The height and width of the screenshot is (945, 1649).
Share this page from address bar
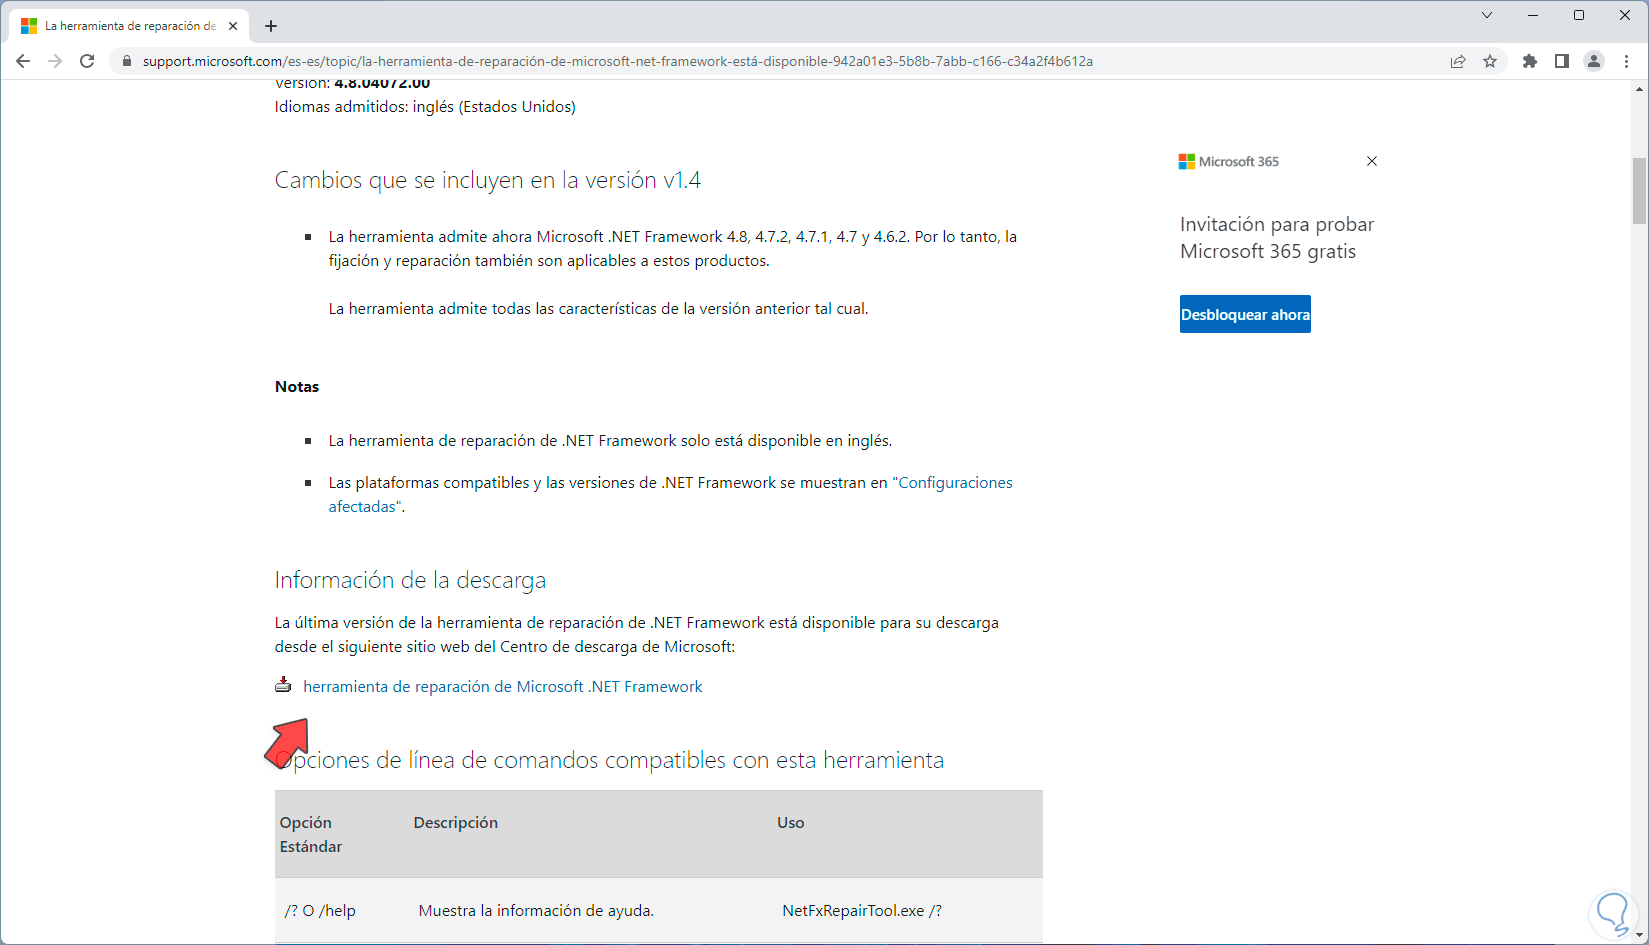click(1458, 61)
